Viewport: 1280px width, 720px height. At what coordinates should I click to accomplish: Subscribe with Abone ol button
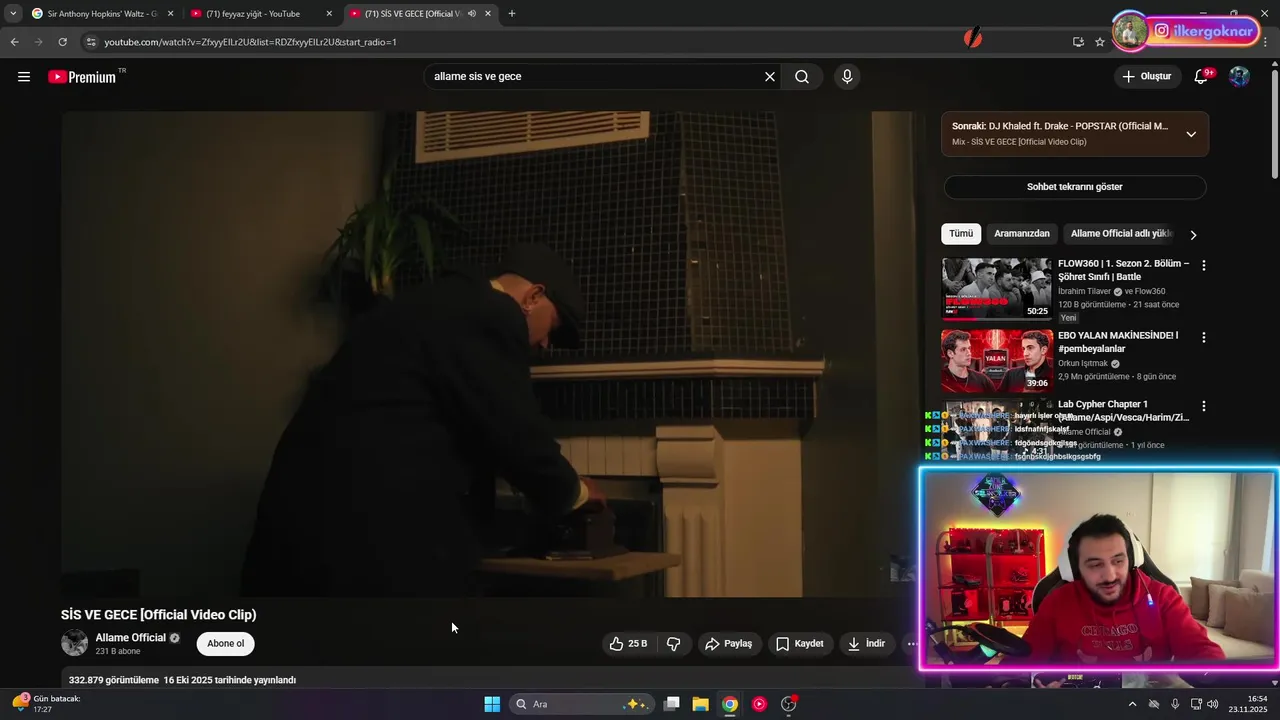(x=226, y=644)
